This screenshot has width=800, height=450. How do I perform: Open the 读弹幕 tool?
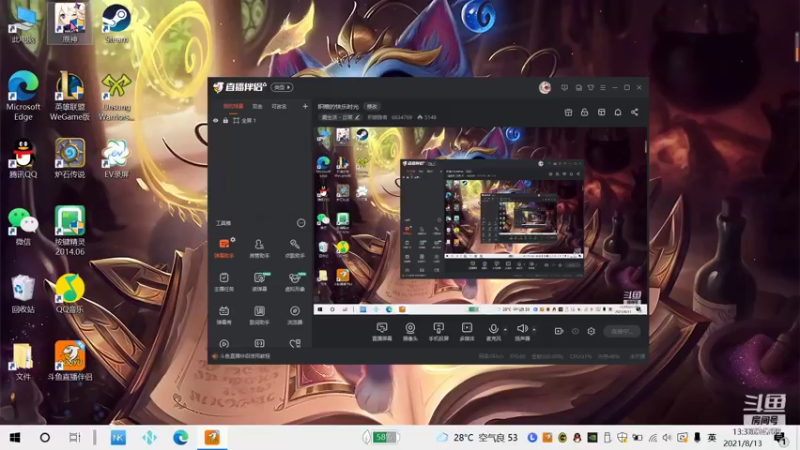pos(259,282)
